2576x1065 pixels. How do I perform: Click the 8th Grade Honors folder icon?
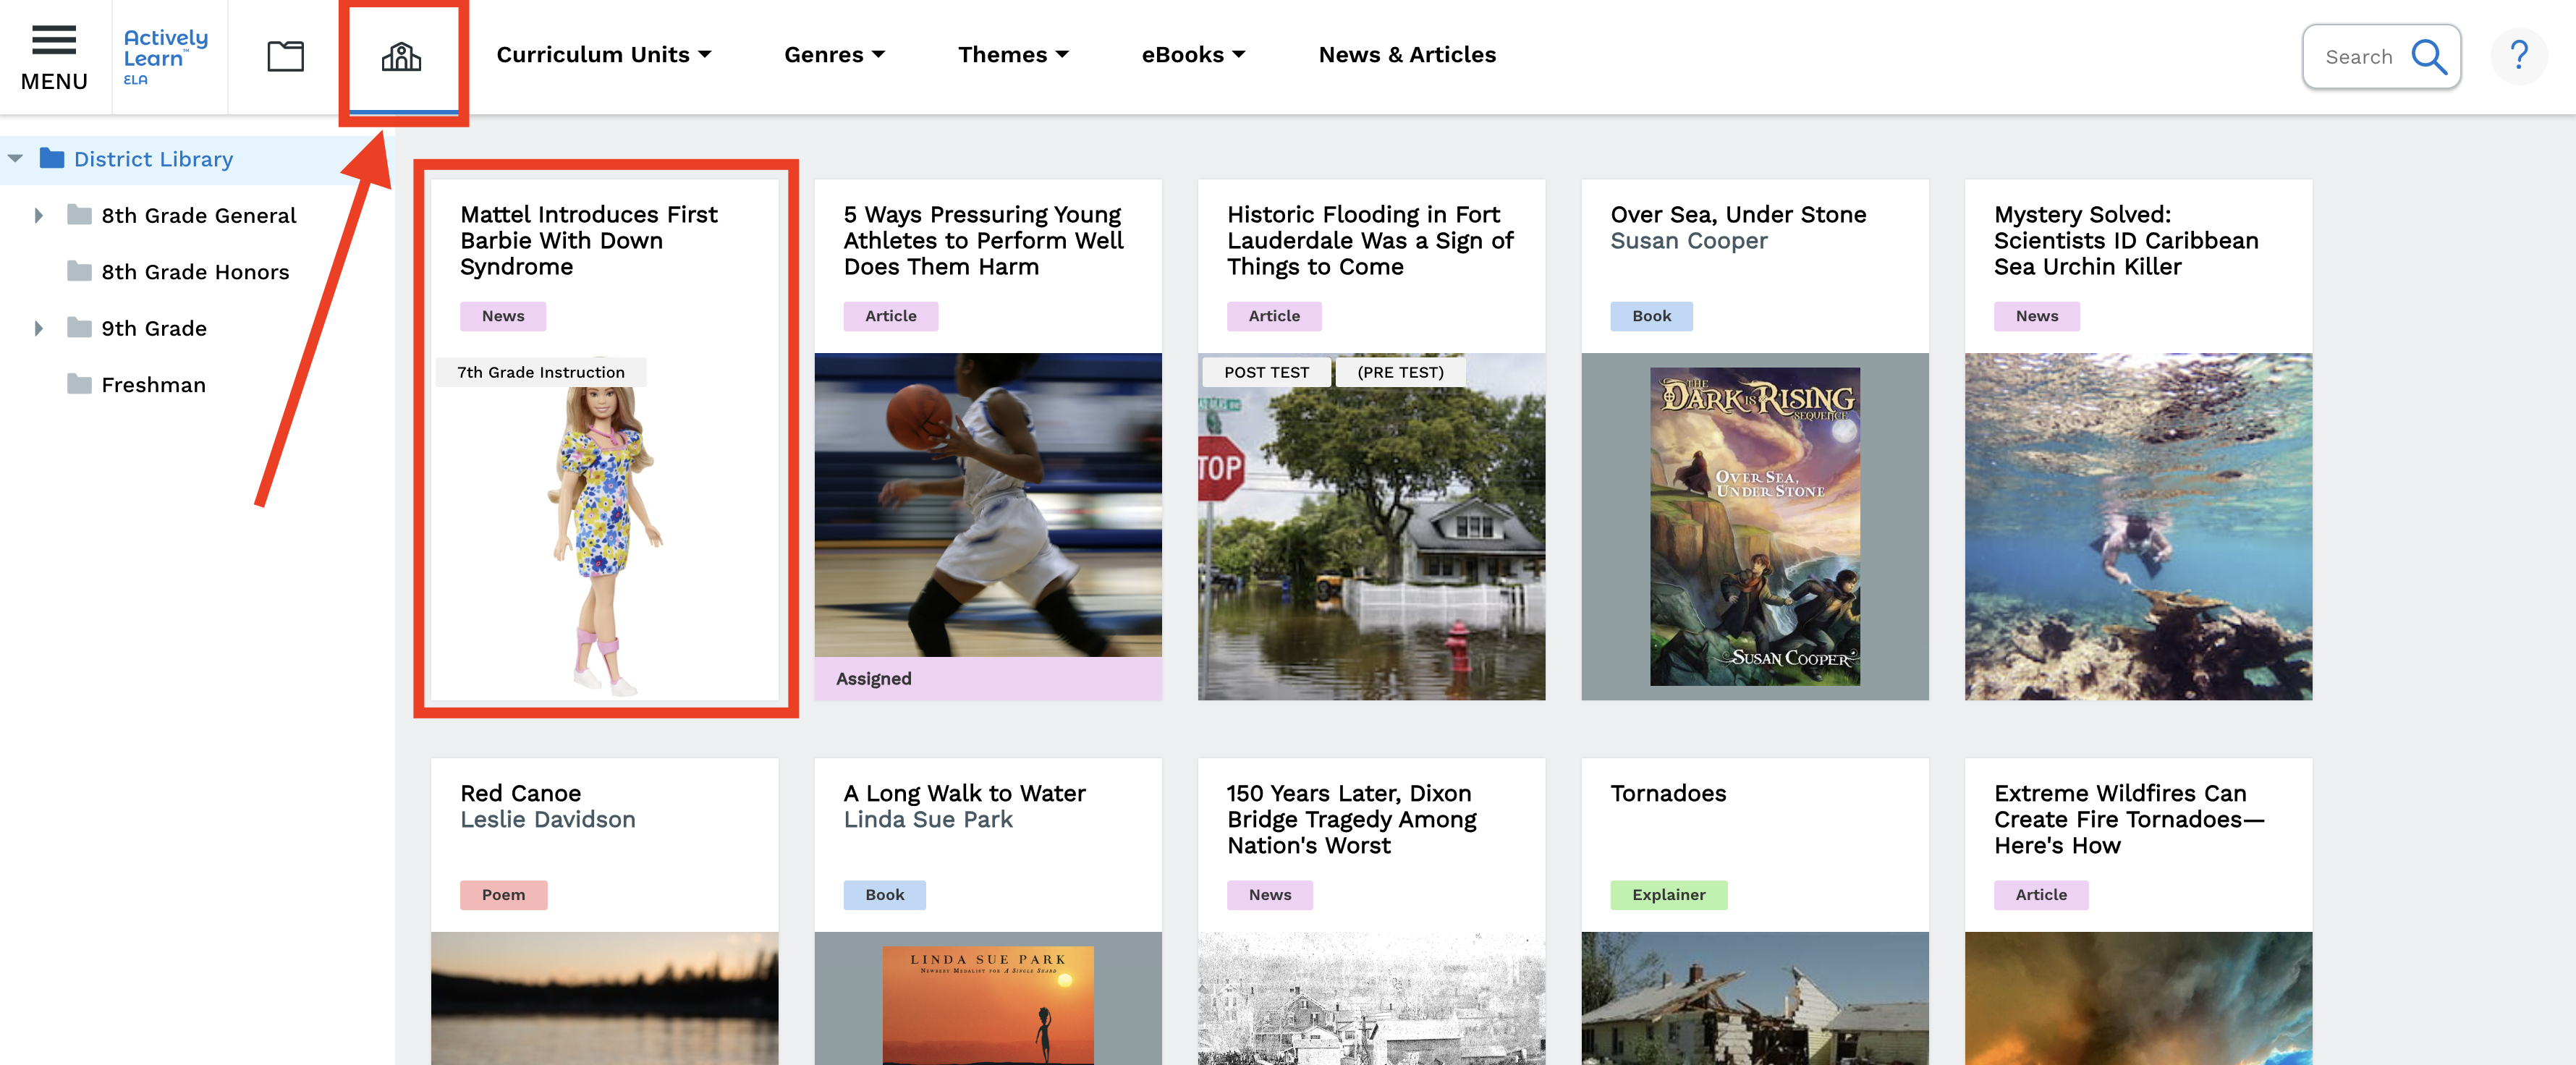[79, 271]
